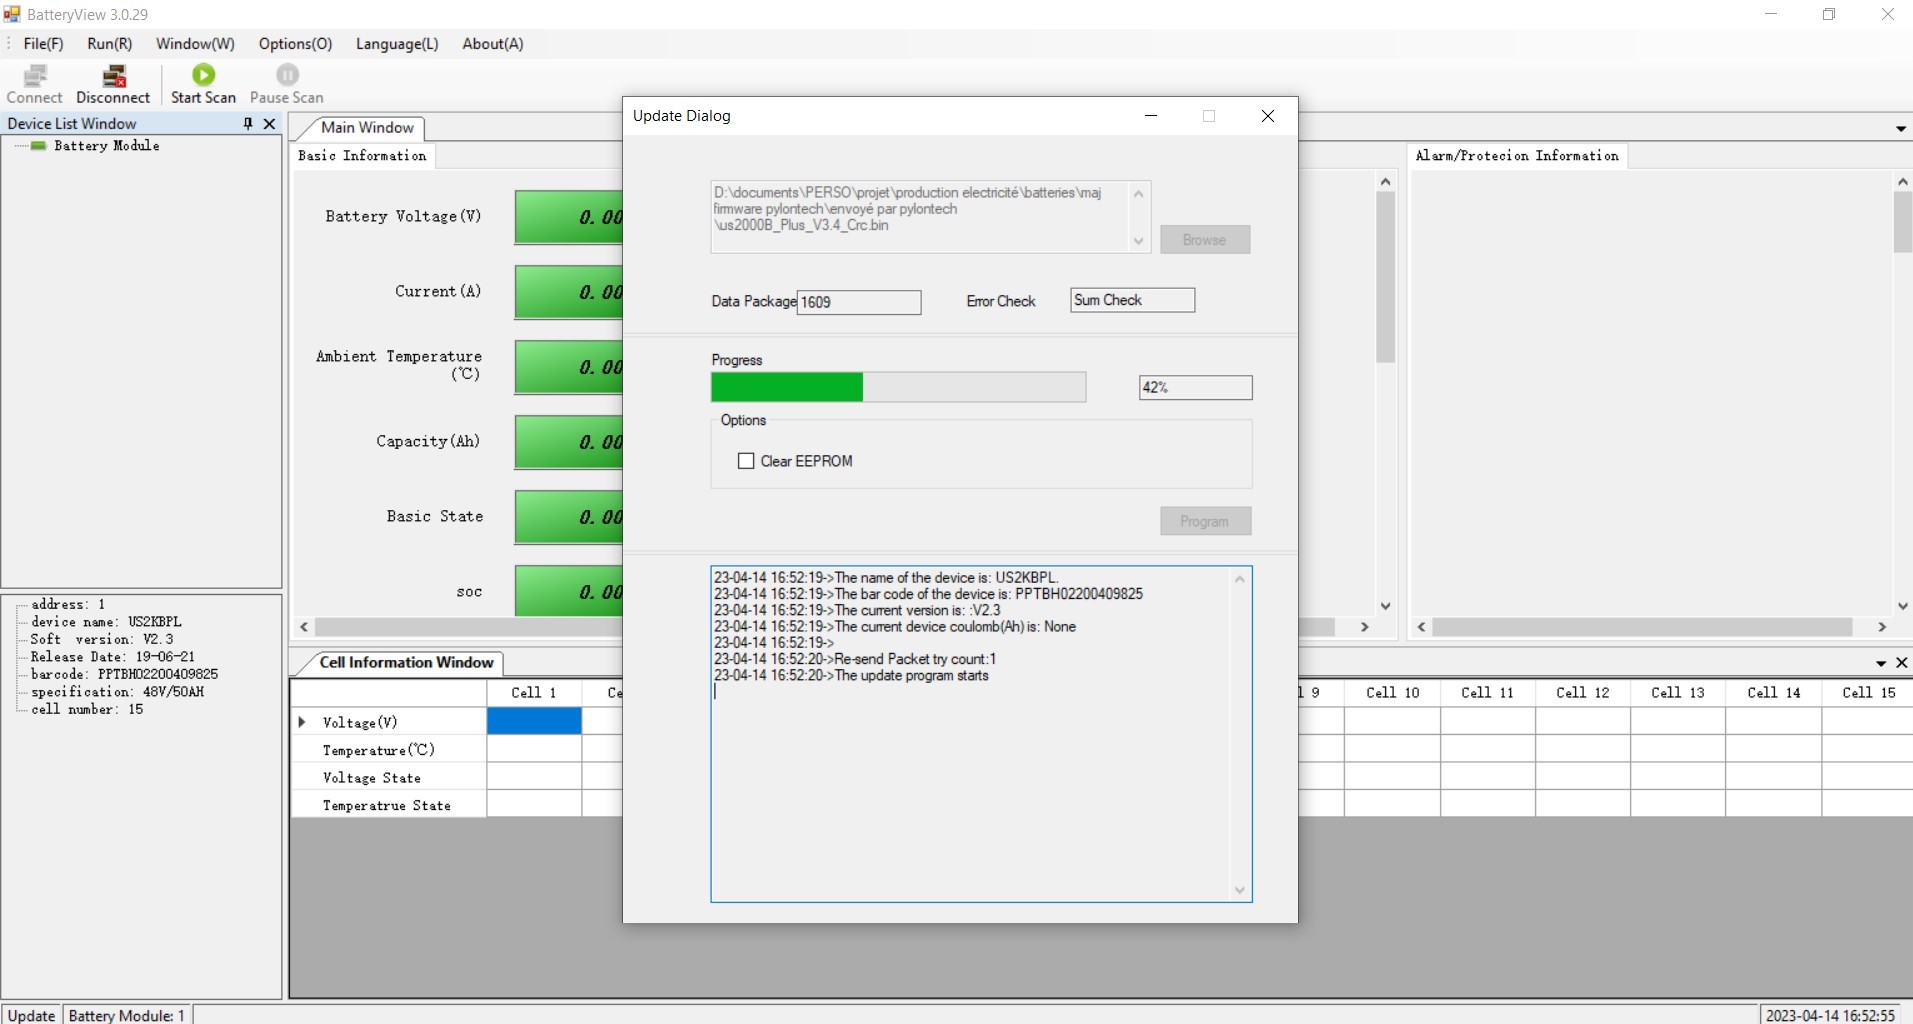1913x1024 pixels.
Task: Pin the Device List Window panel
Action: [248, 123]
